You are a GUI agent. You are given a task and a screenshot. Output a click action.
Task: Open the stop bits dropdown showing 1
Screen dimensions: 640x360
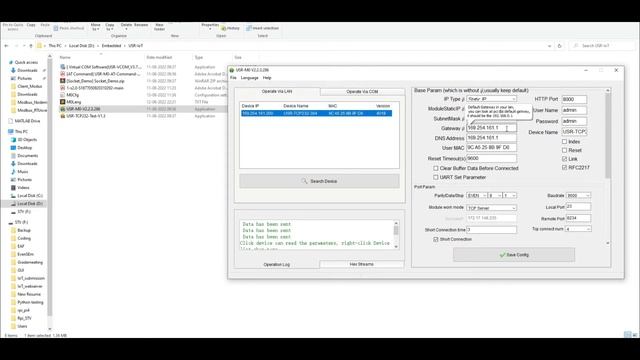coord(509,196)
